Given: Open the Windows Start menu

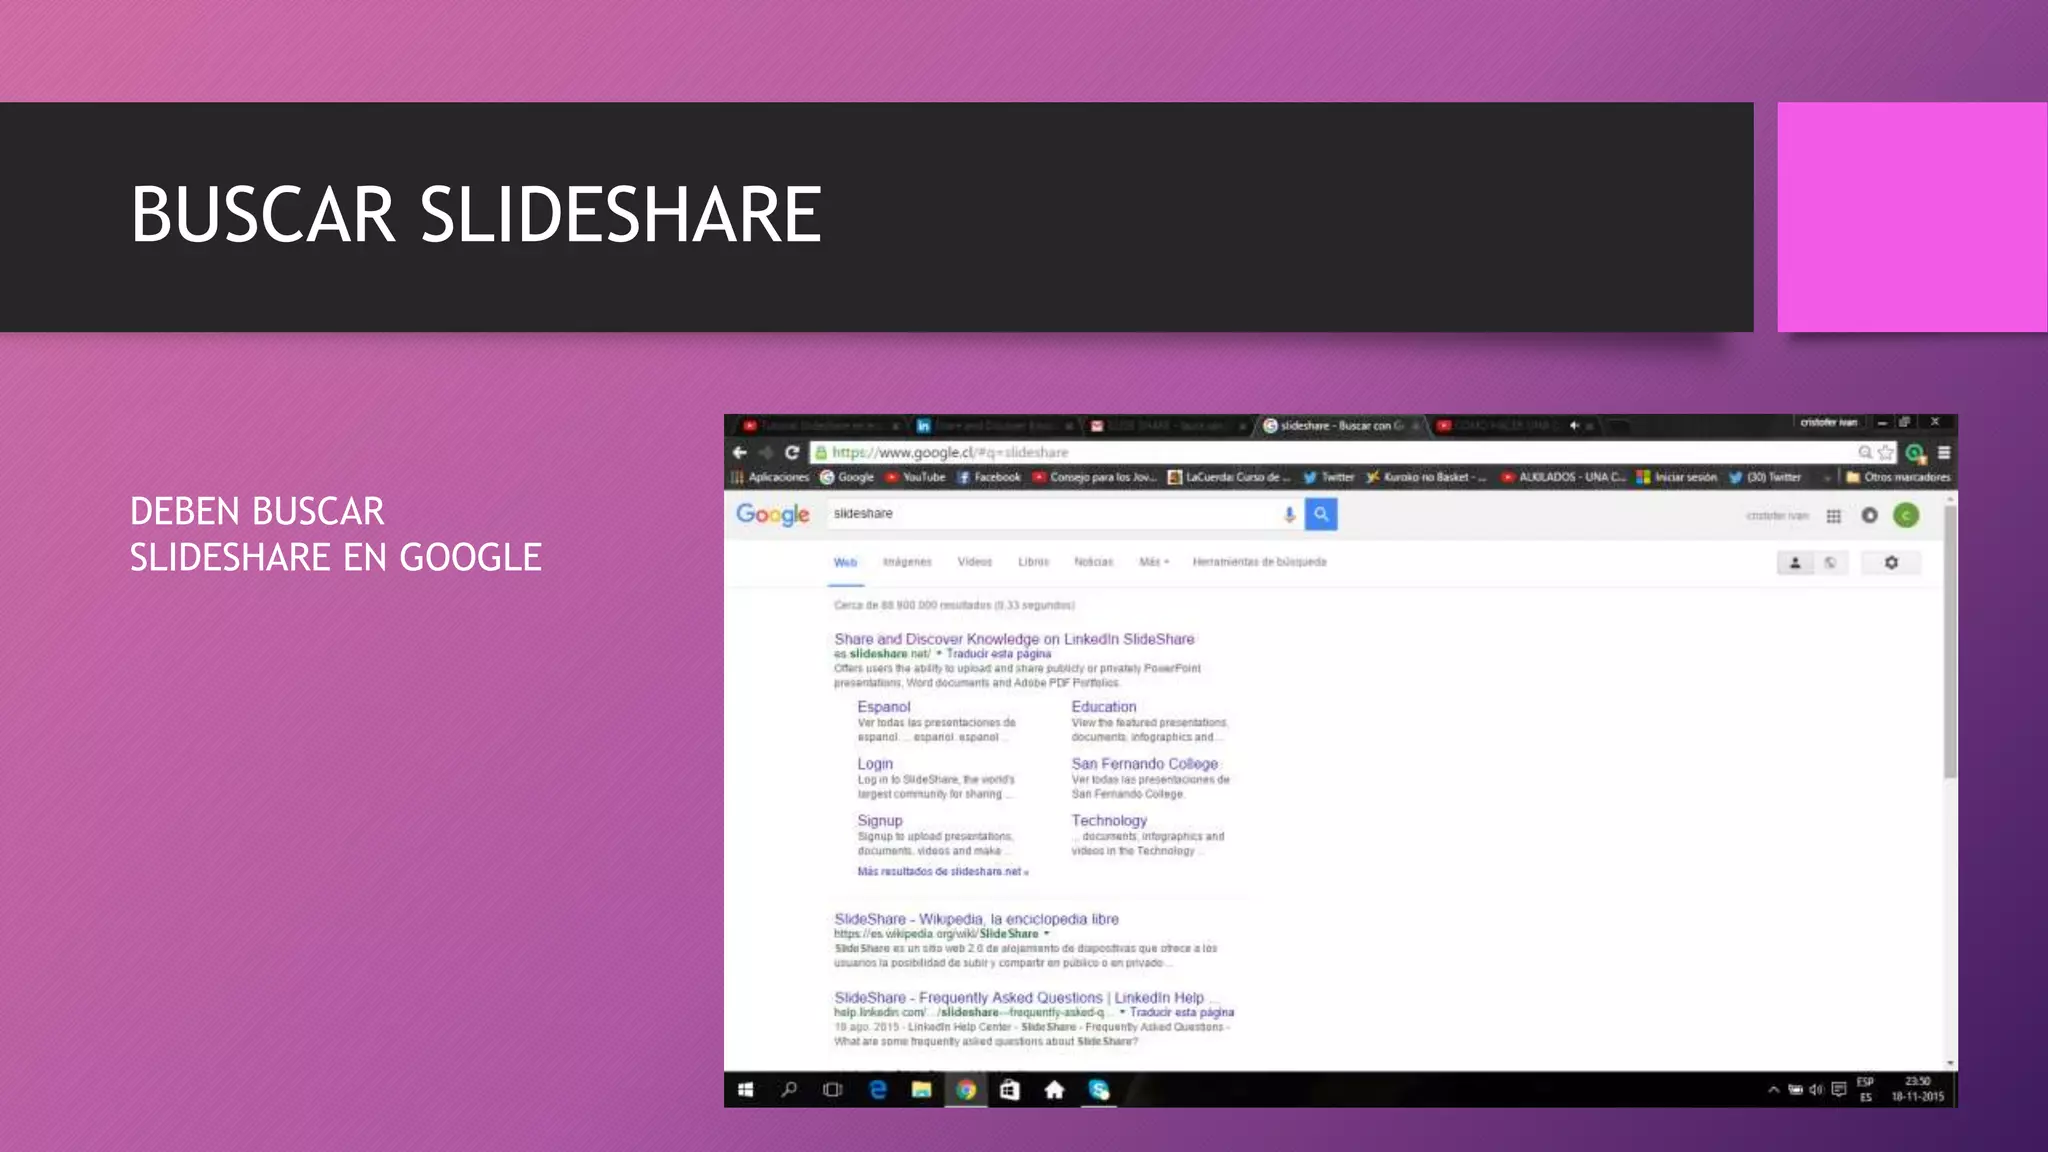Looking at the screenshot, I should (x=745, y=1090).
